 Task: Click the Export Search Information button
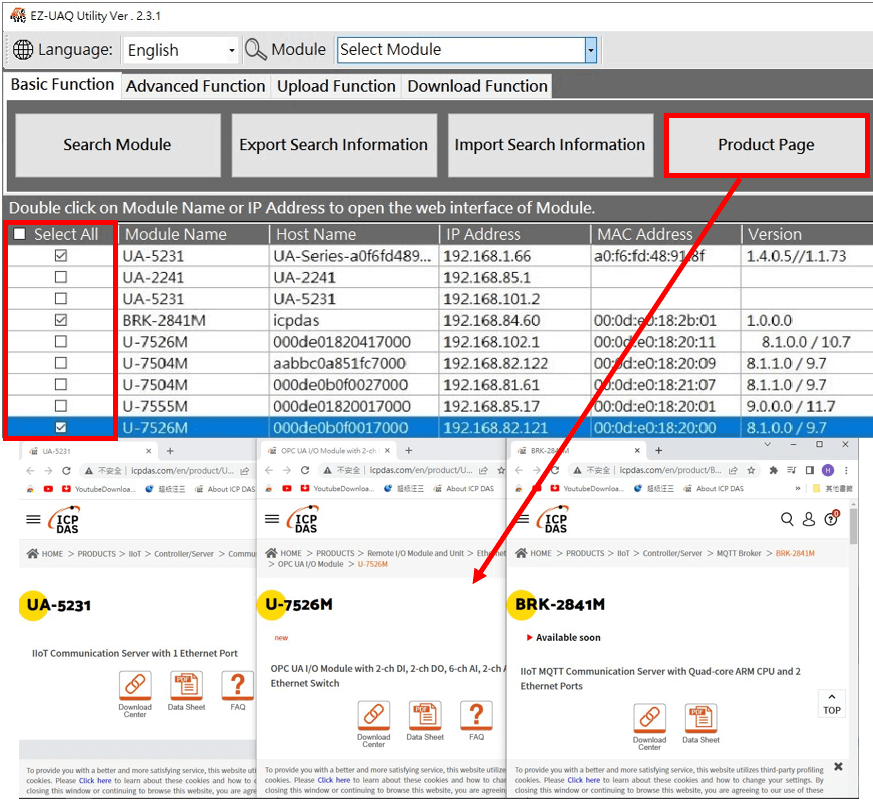coord(334,145)
